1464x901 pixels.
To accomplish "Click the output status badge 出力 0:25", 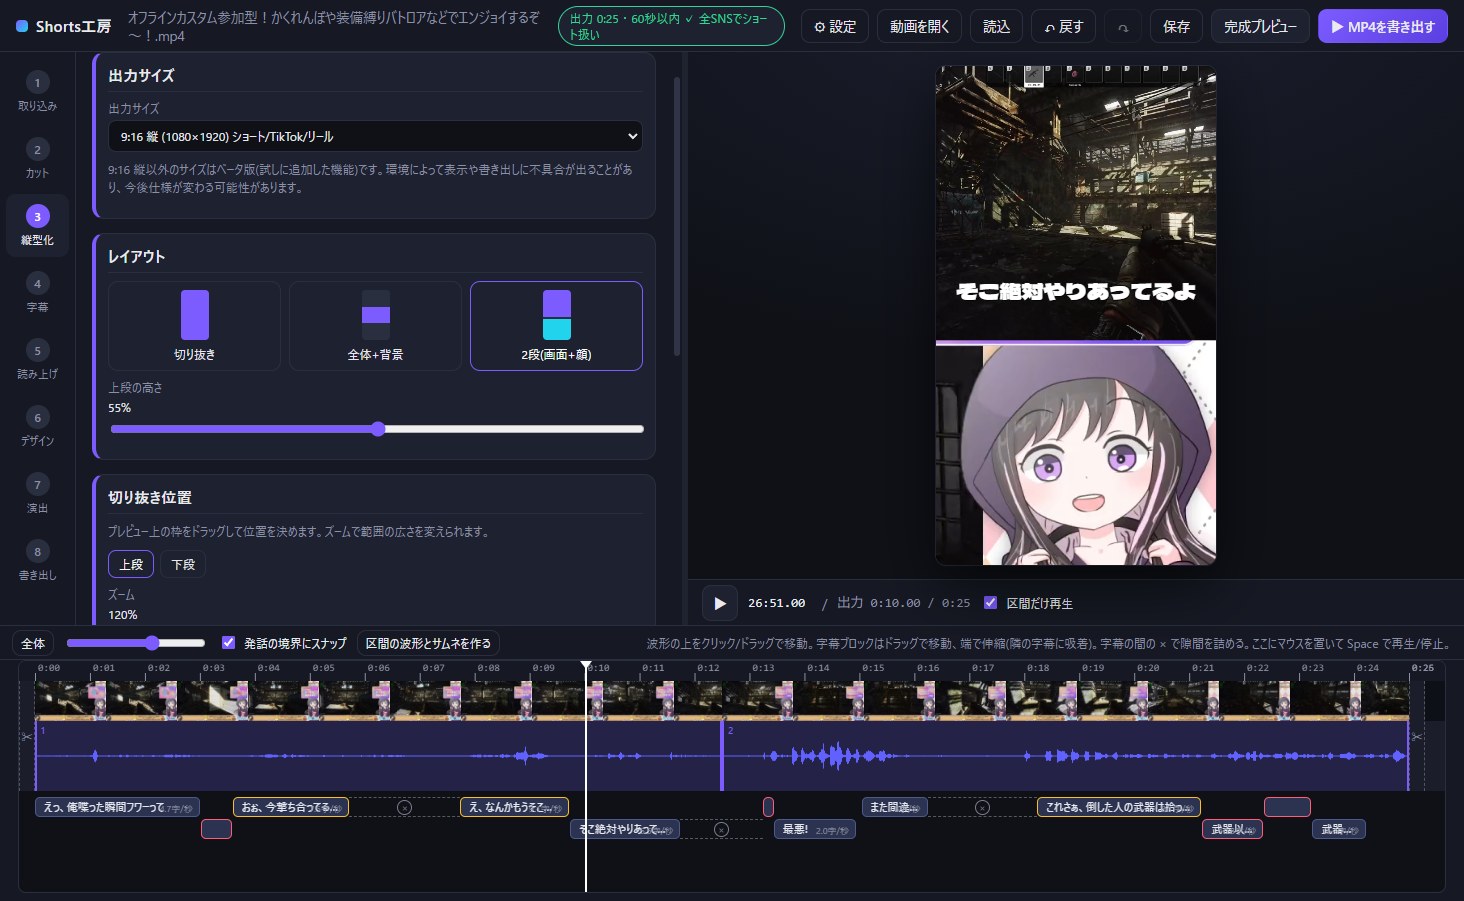I will 671,26.
